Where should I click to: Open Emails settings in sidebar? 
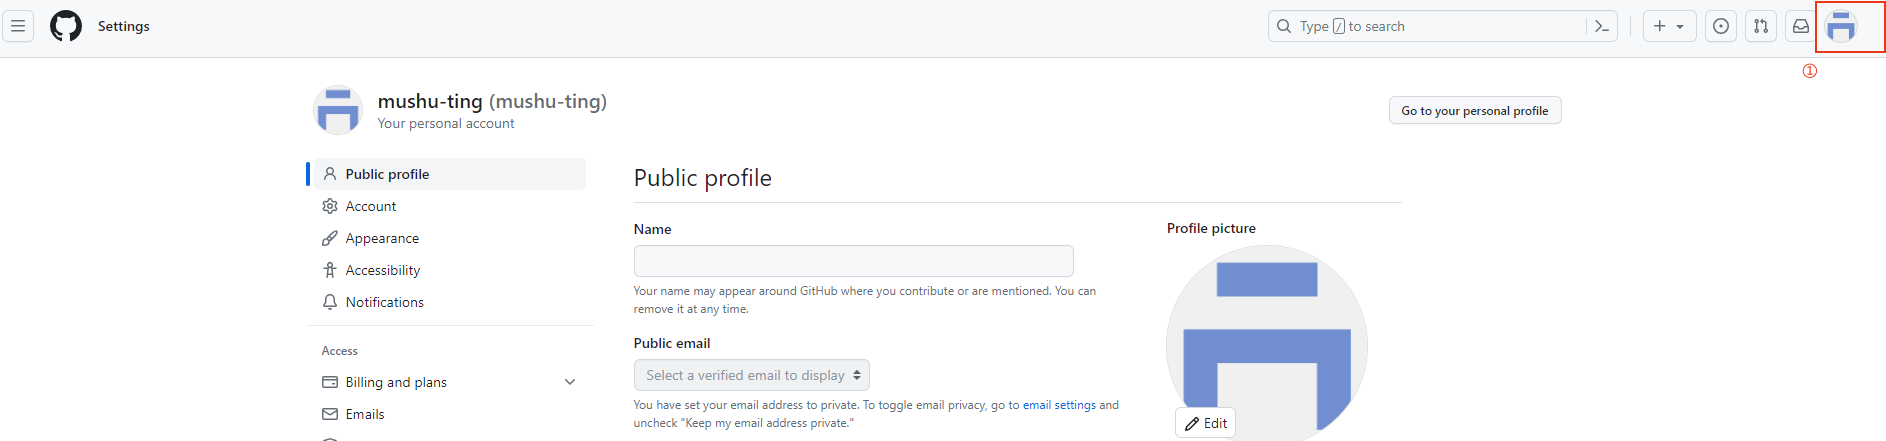365,414
